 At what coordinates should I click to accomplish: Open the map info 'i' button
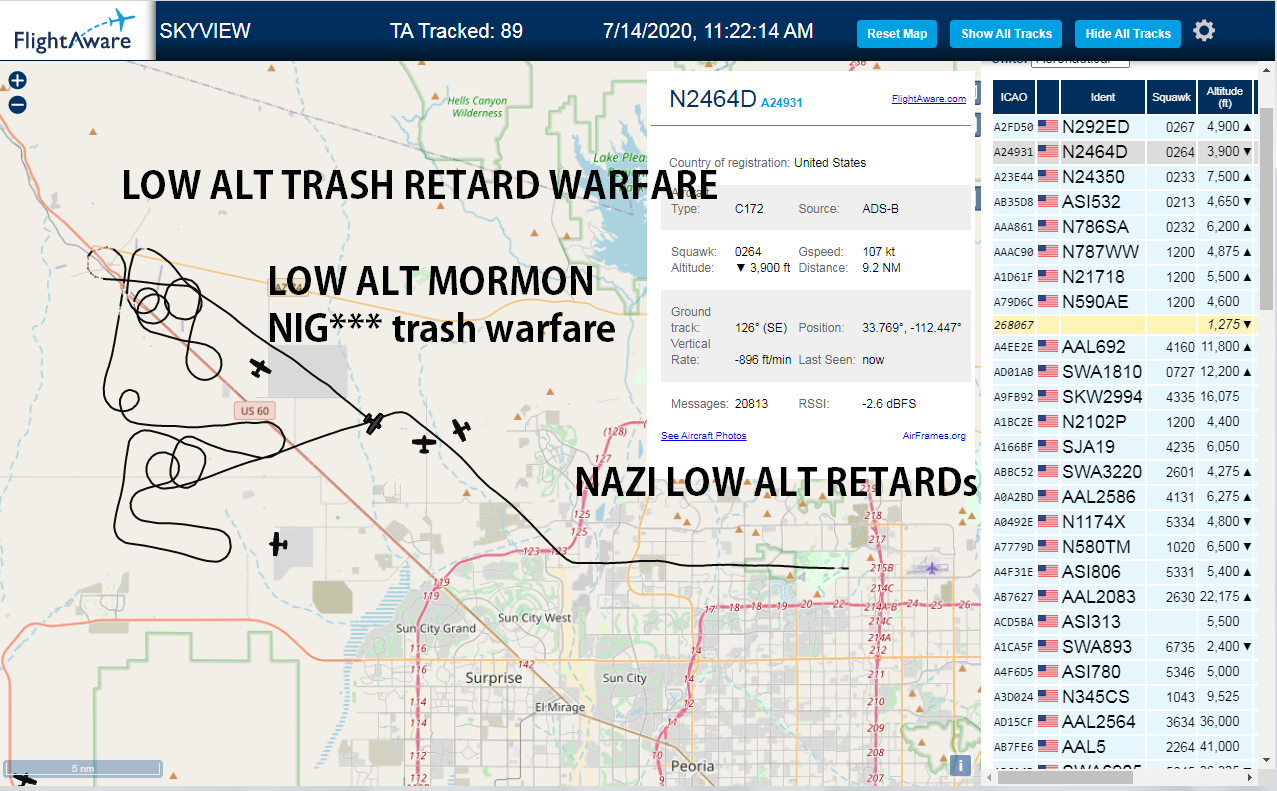pyautogui.click(x=960, y=765)
